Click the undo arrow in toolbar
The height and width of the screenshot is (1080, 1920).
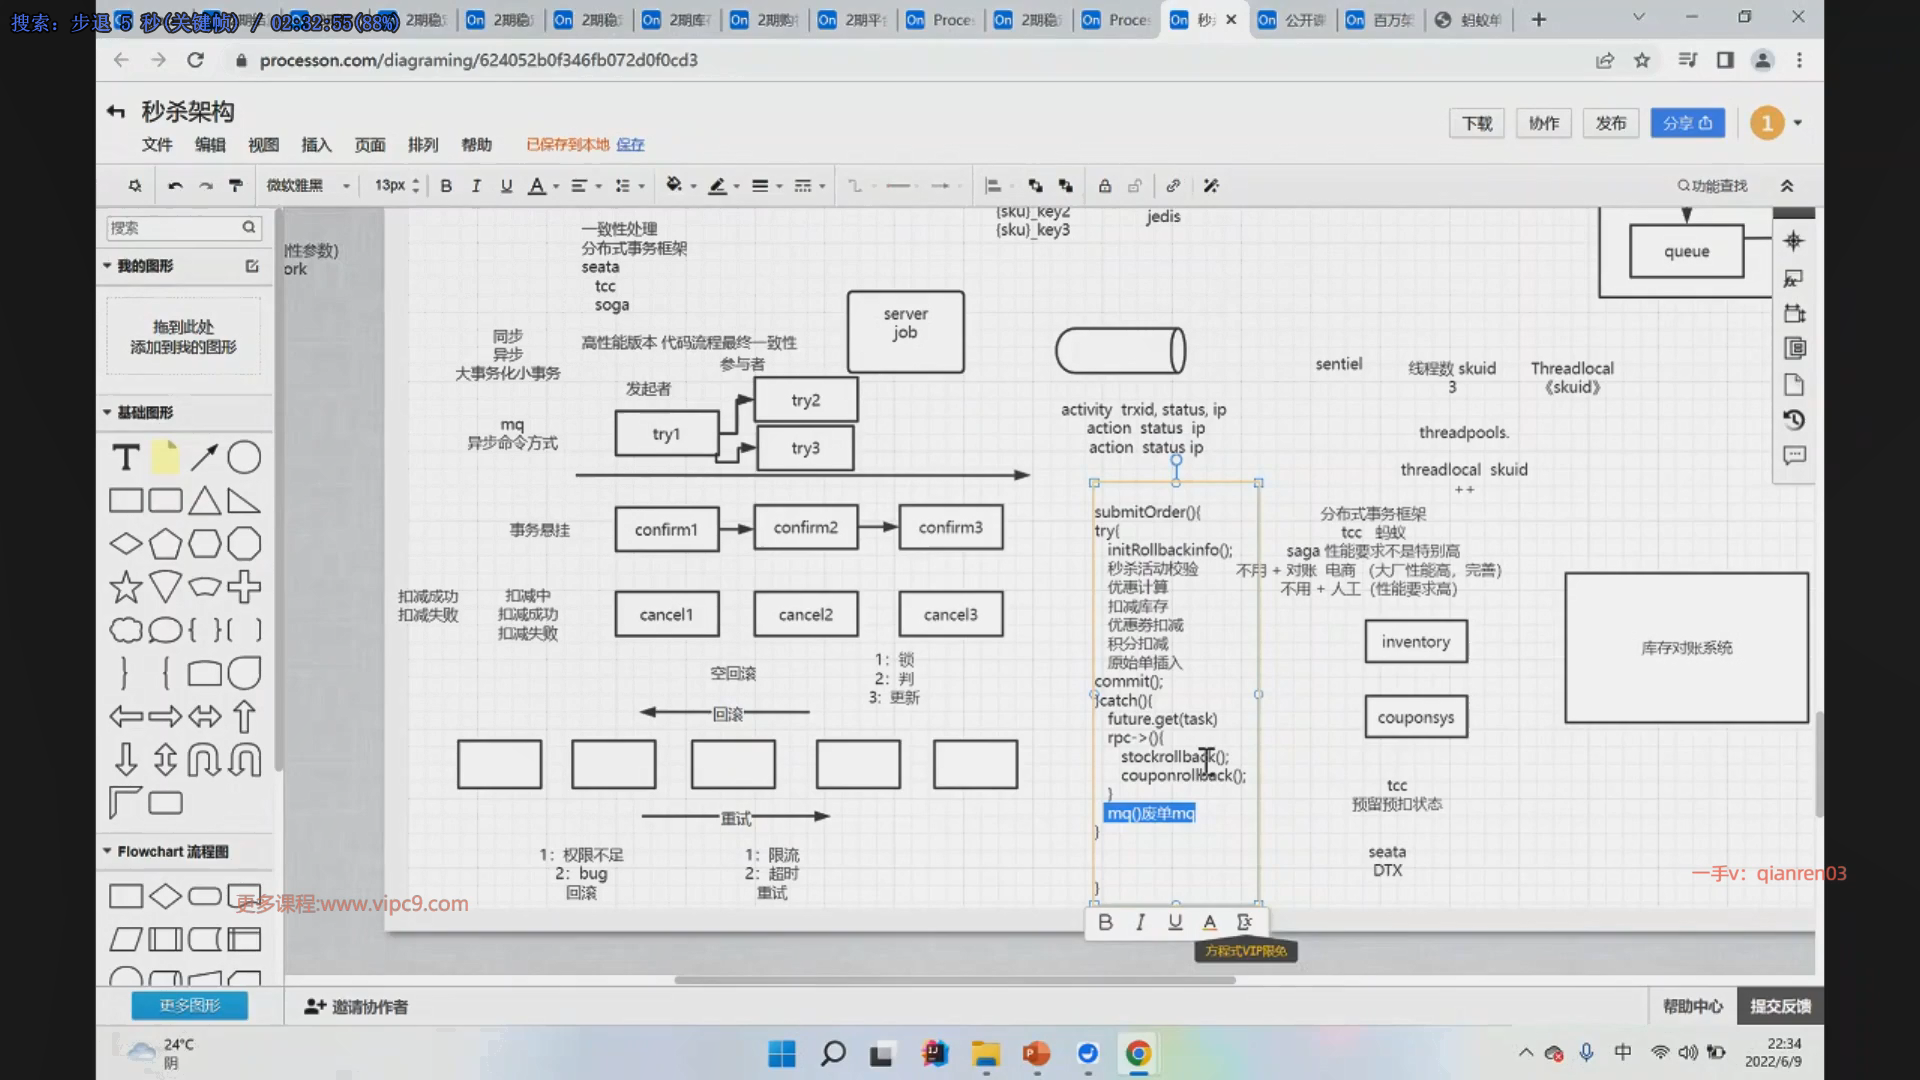(175, 186)
